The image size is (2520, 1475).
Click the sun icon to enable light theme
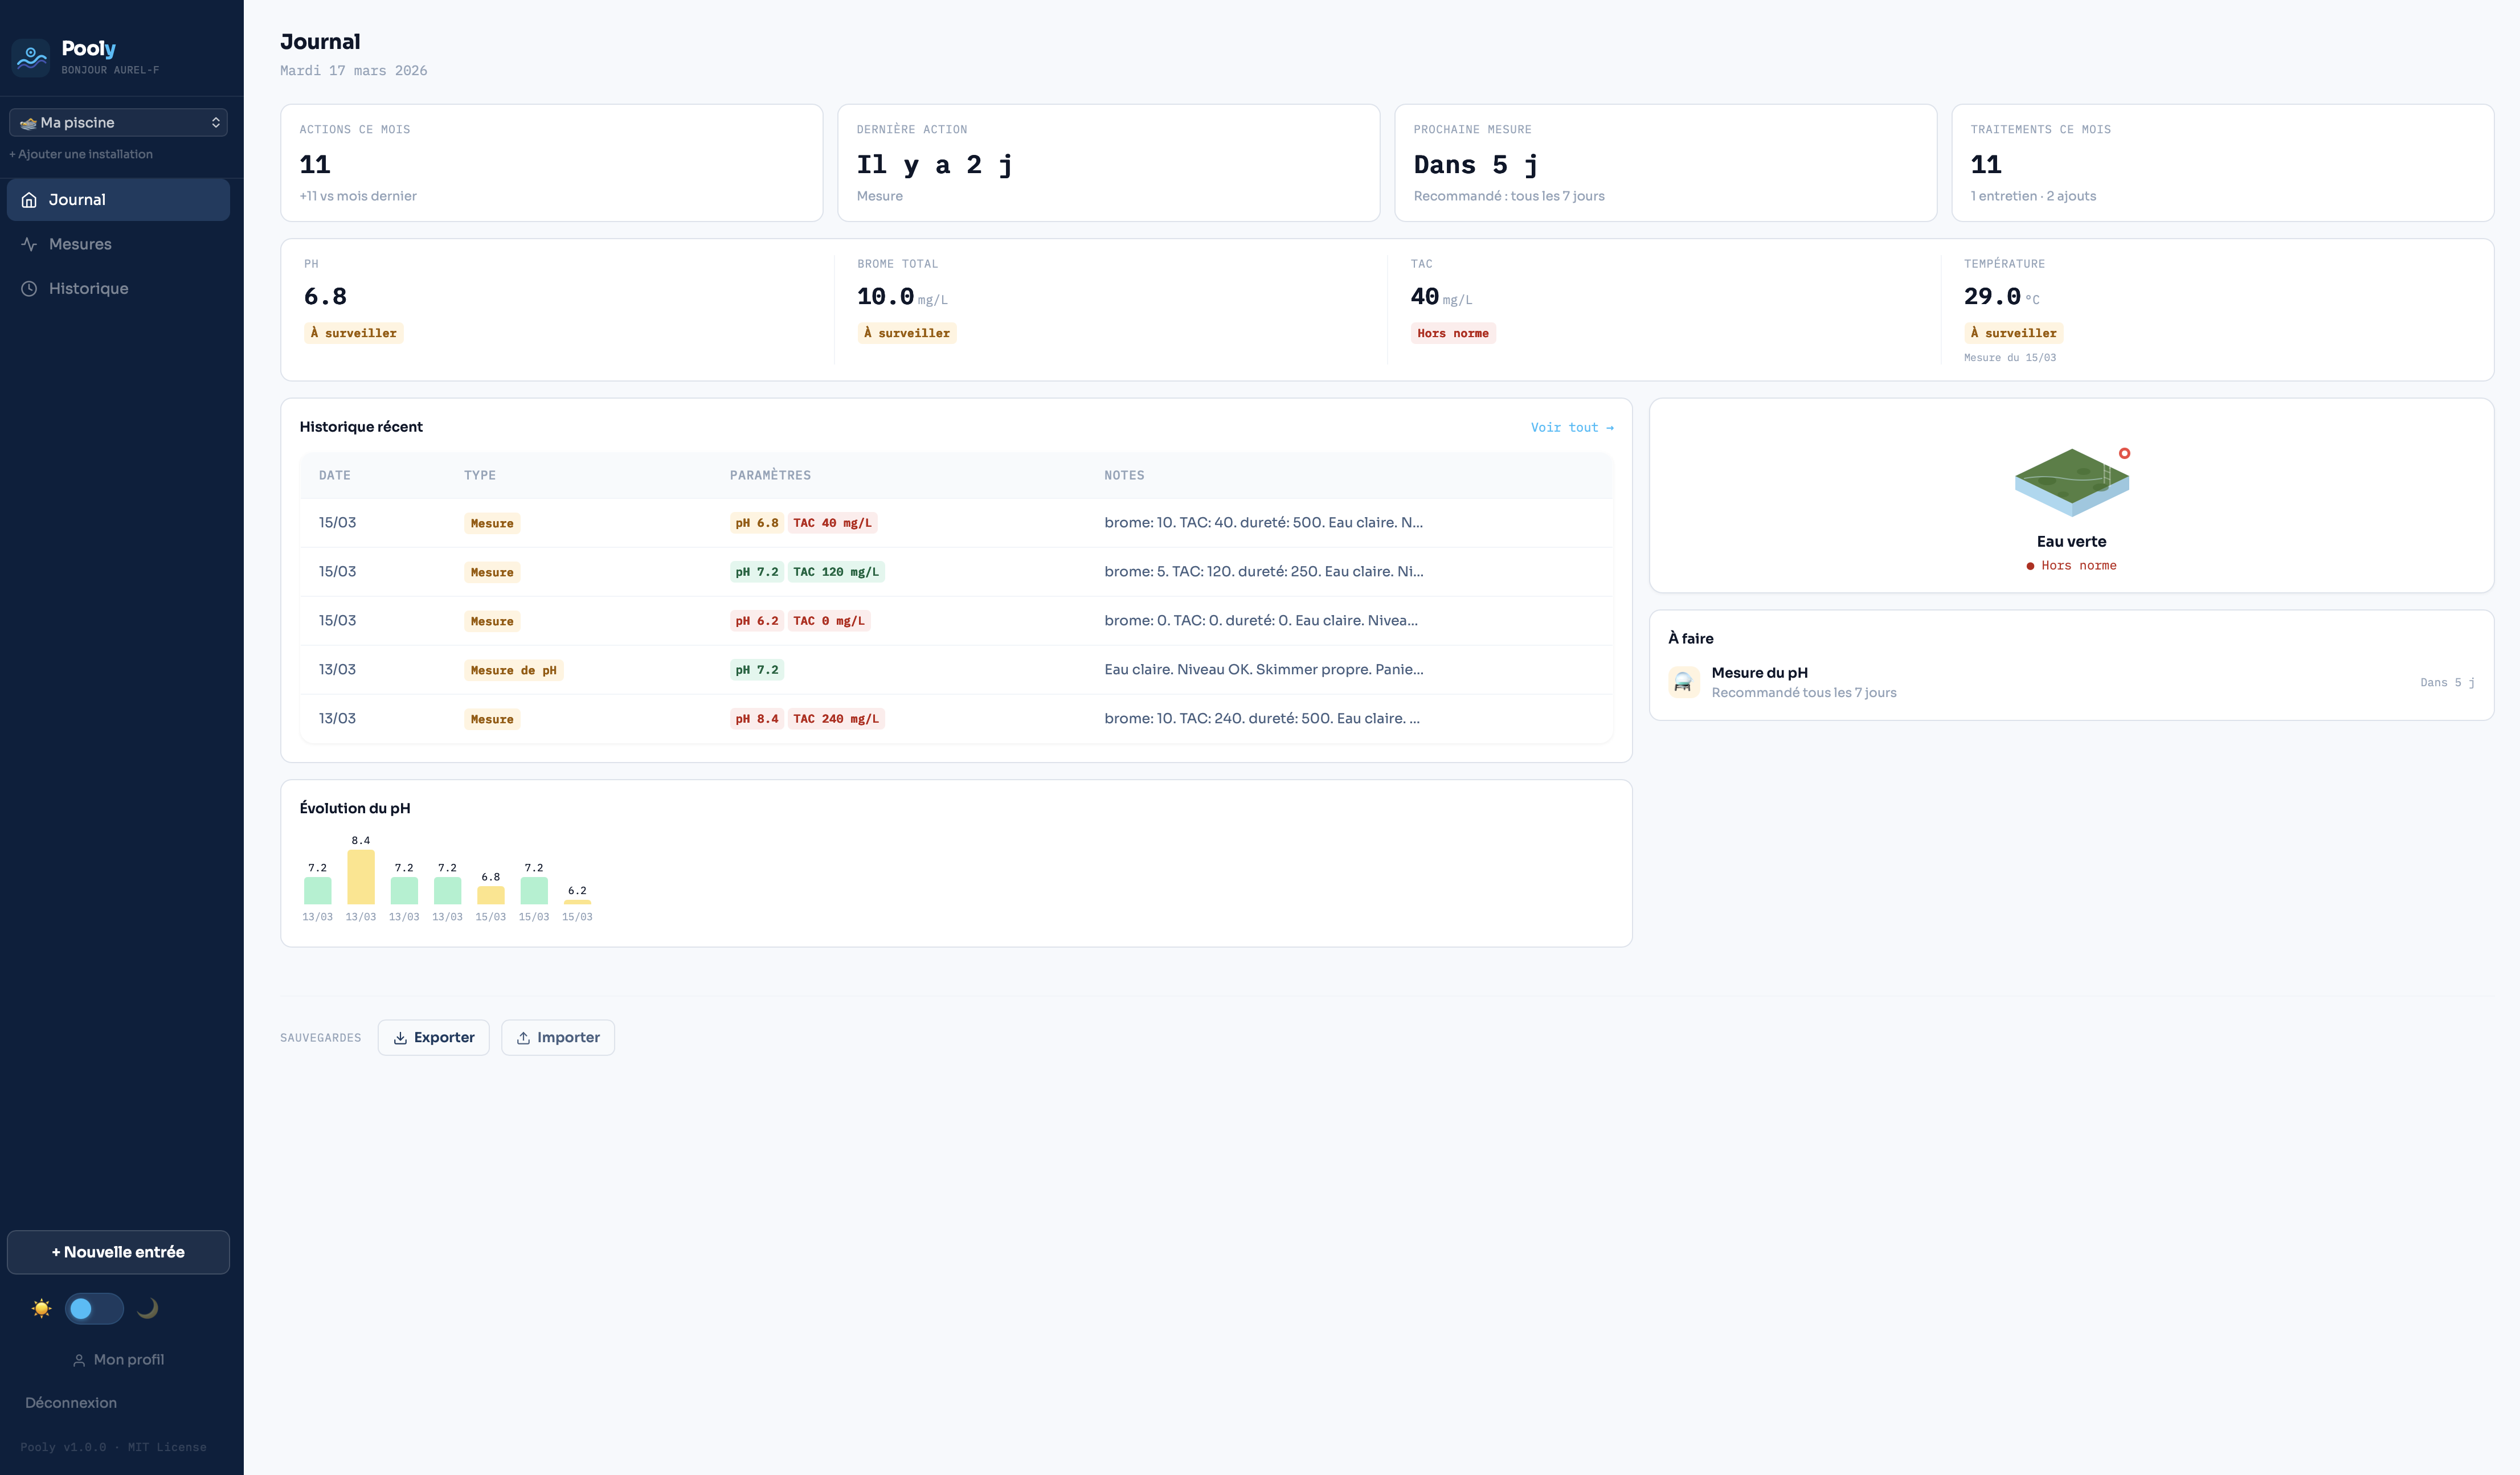(41, 1308)
